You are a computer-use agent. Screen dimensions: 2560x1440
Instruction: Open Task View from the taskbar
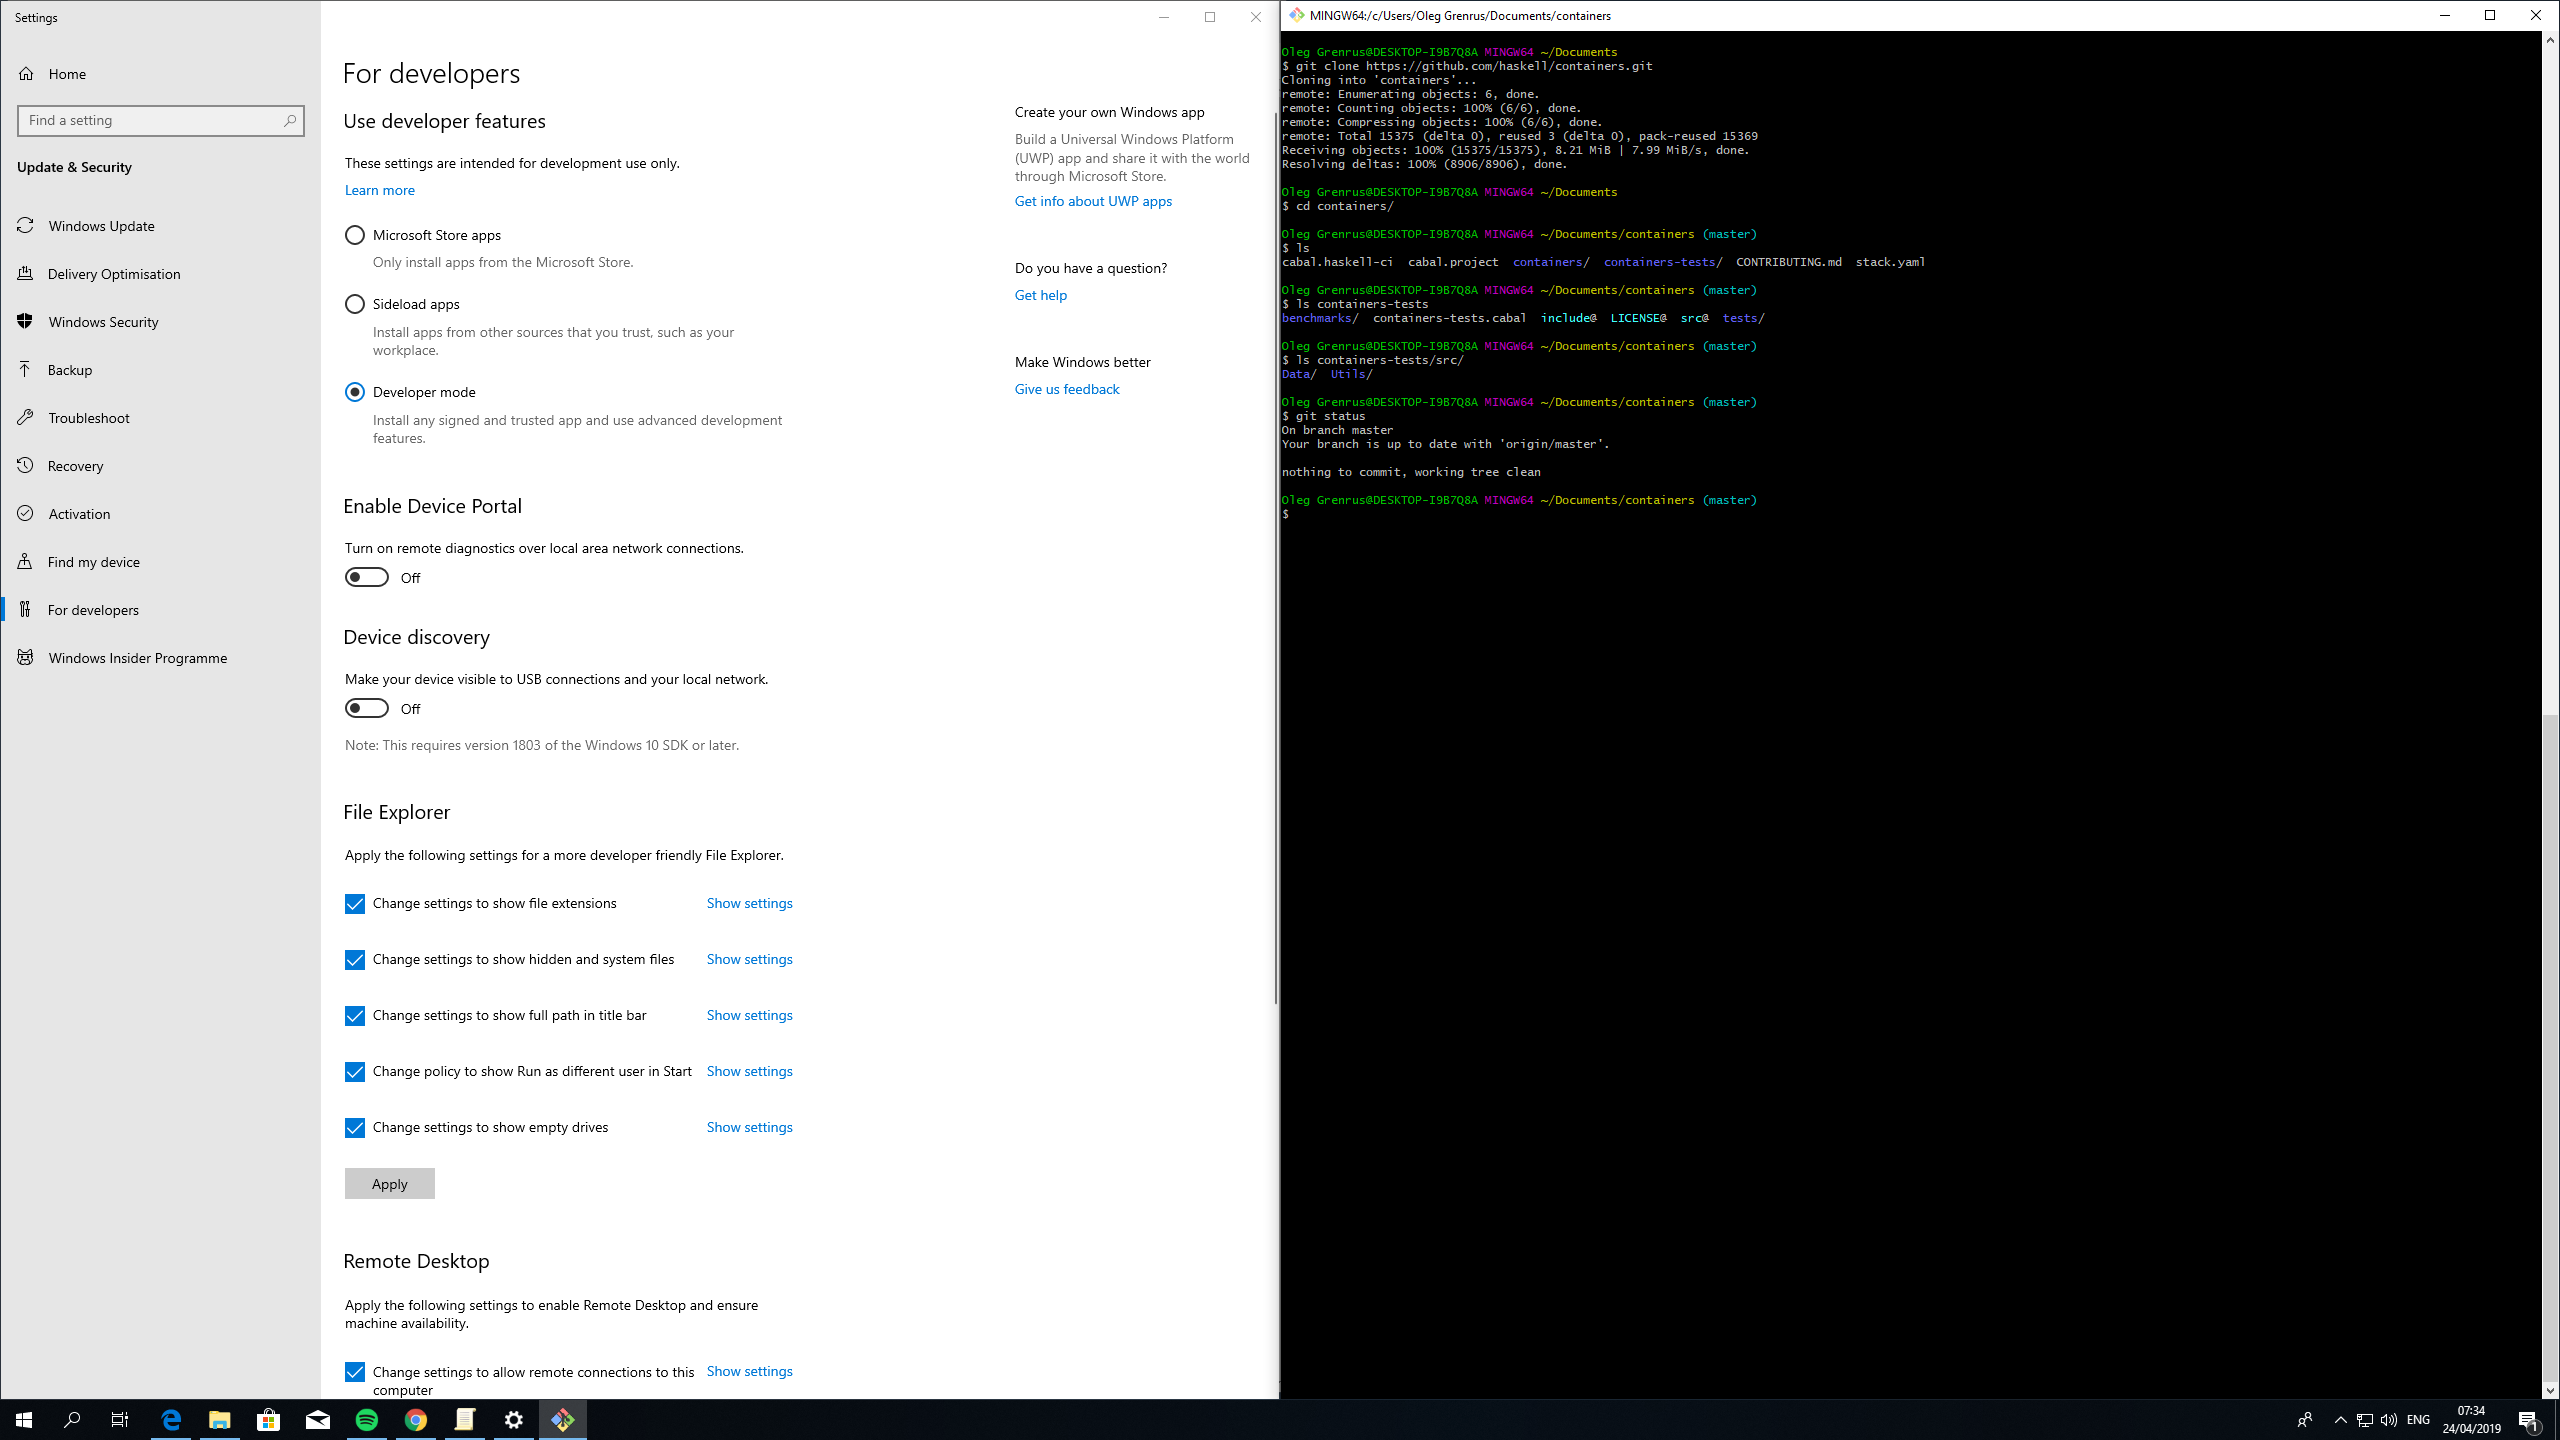tap(118, 1419)
